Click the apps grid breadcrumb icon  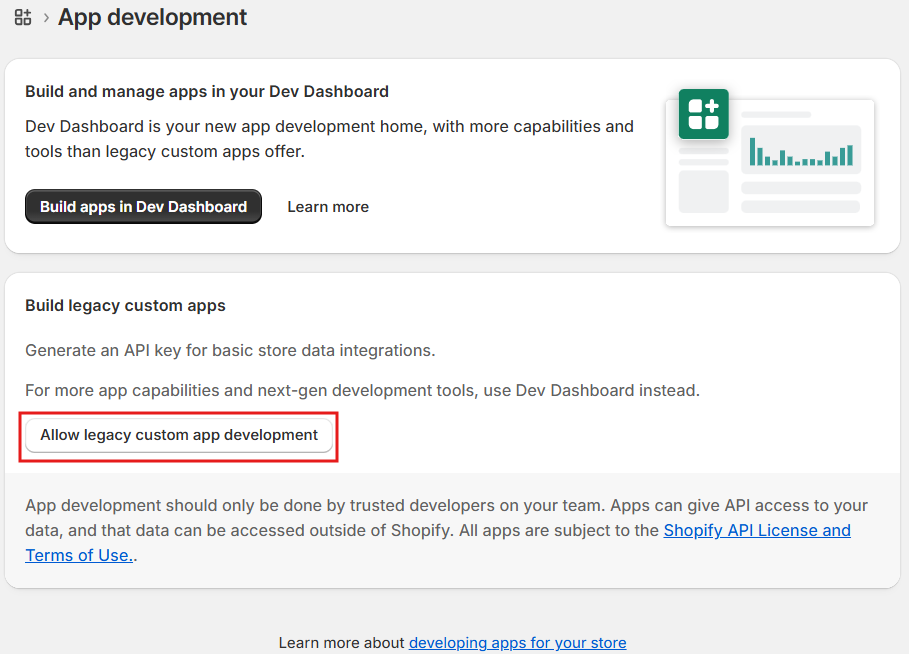click(23, 17)
